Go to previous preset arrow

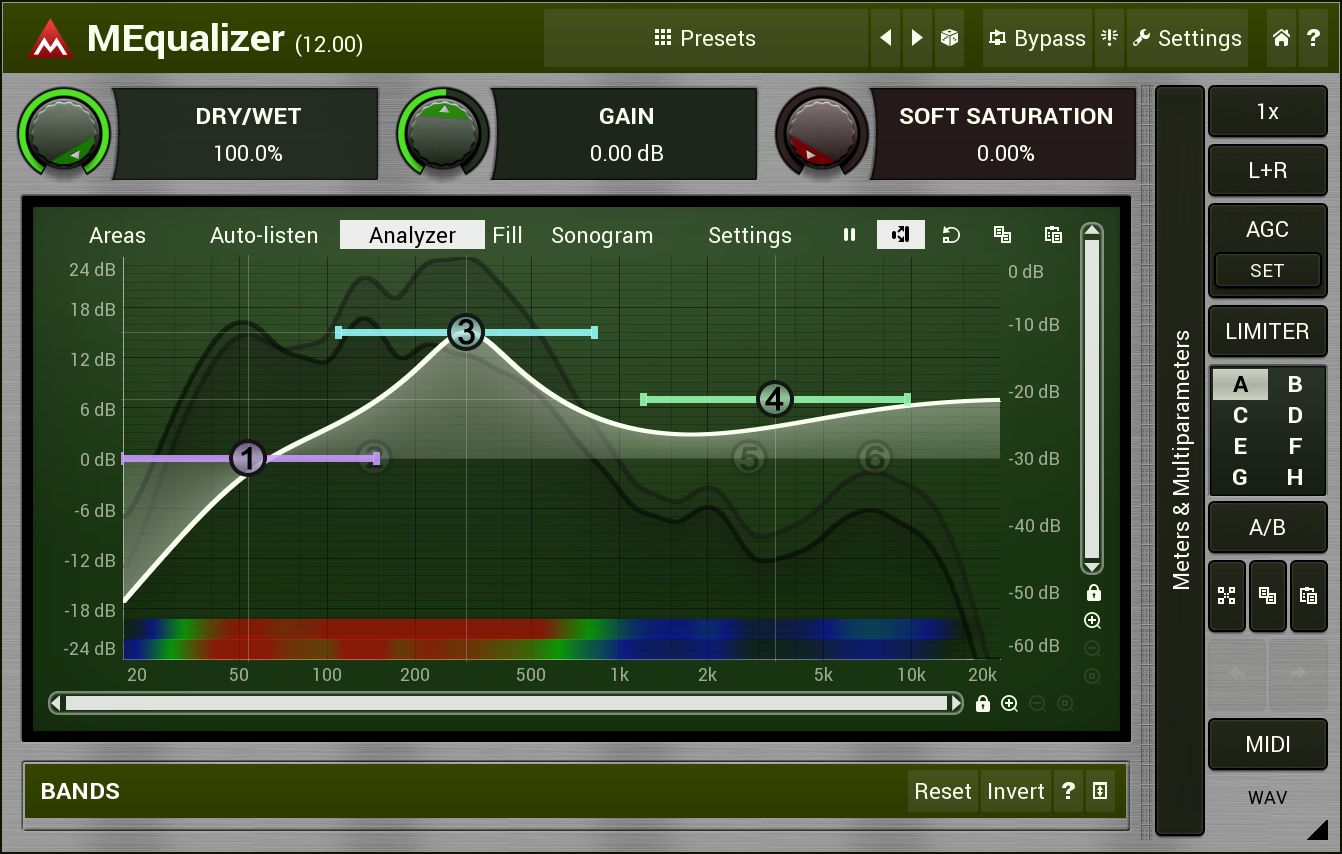coord(886,38)
